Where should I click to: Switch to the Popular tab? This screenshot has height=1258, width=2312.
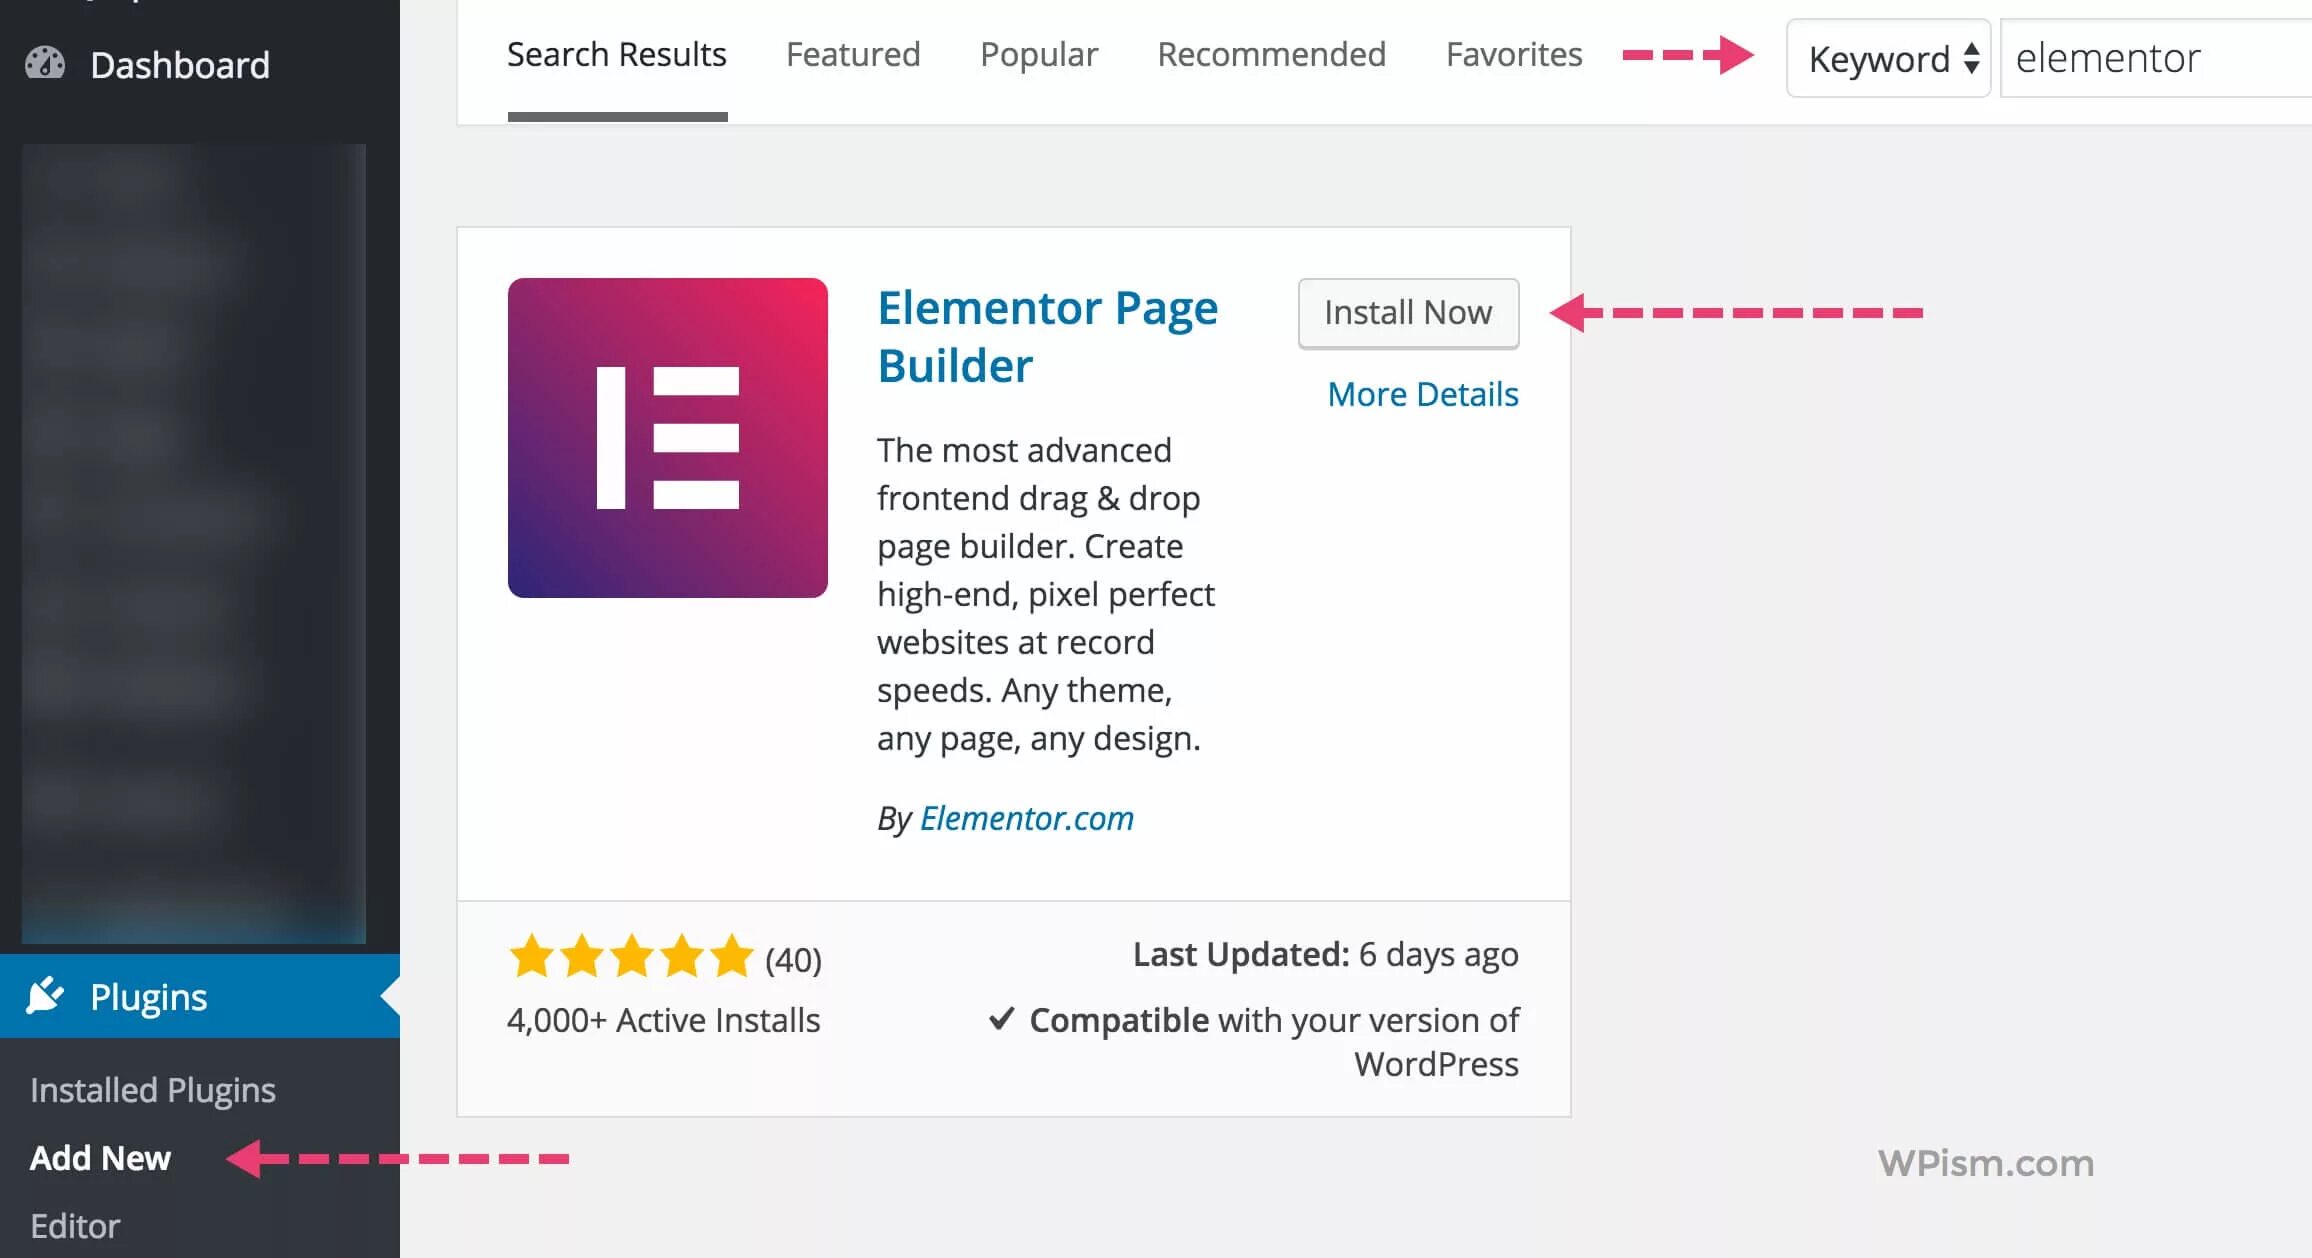pyautogui.click(x=1038, y=54)
